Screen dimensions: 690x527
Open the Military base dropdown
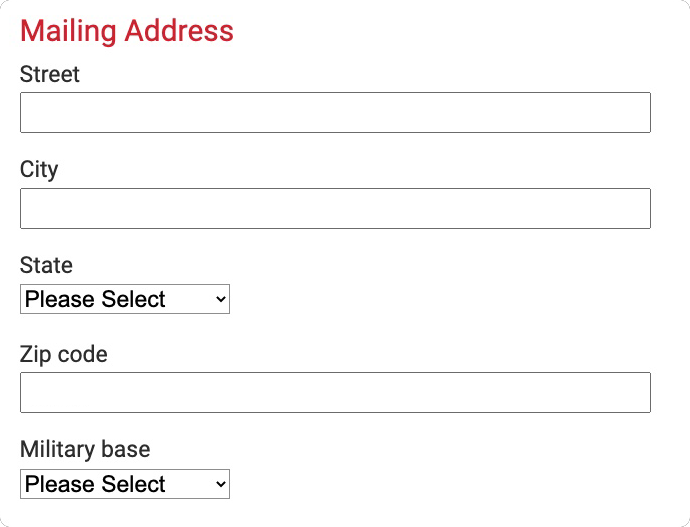pyautogui.click(x=125, y=484)
